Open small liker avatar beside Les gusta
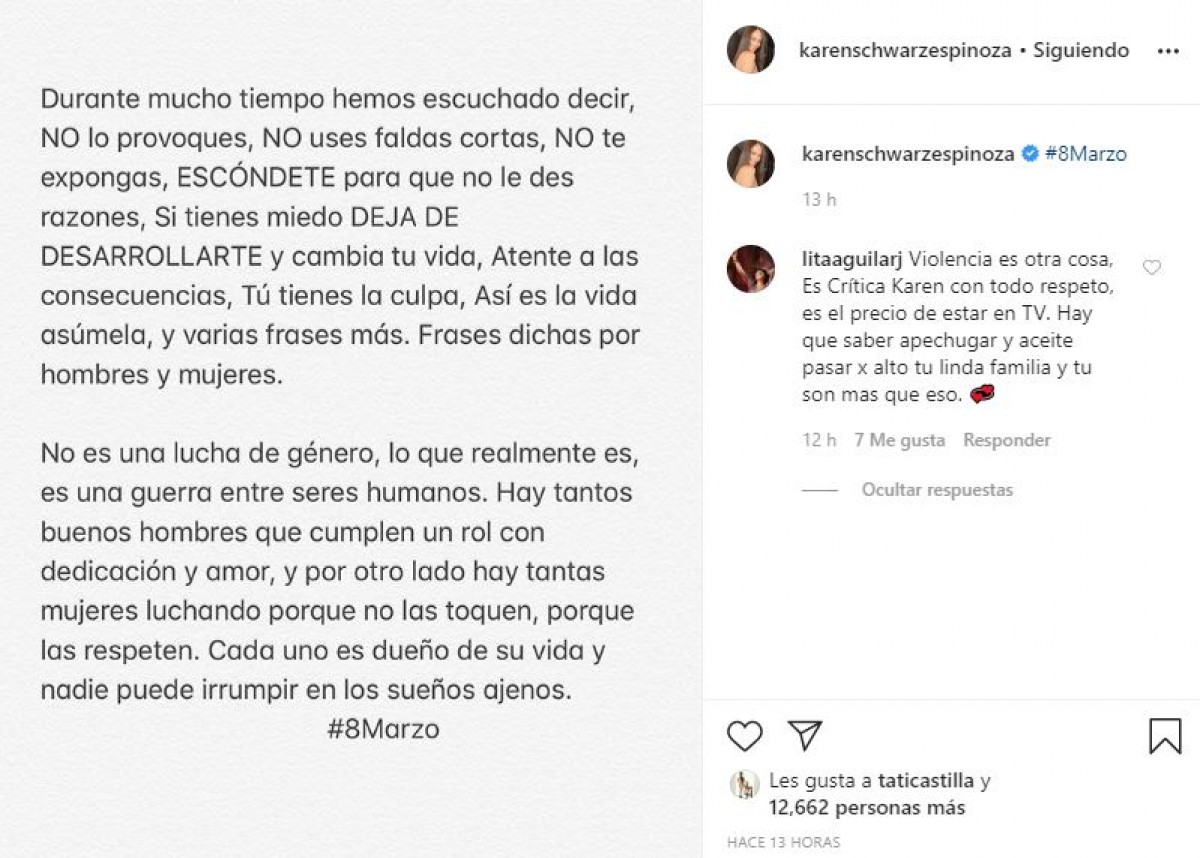Viewport: 1200px width, 858px height. point(744,785)
